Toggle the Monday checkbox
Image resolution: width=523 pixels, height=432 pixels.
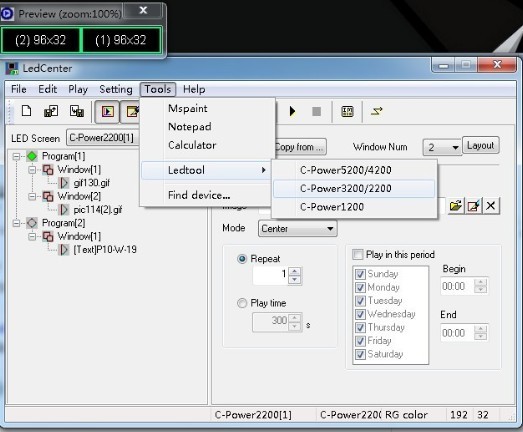[x=360, y=287]
